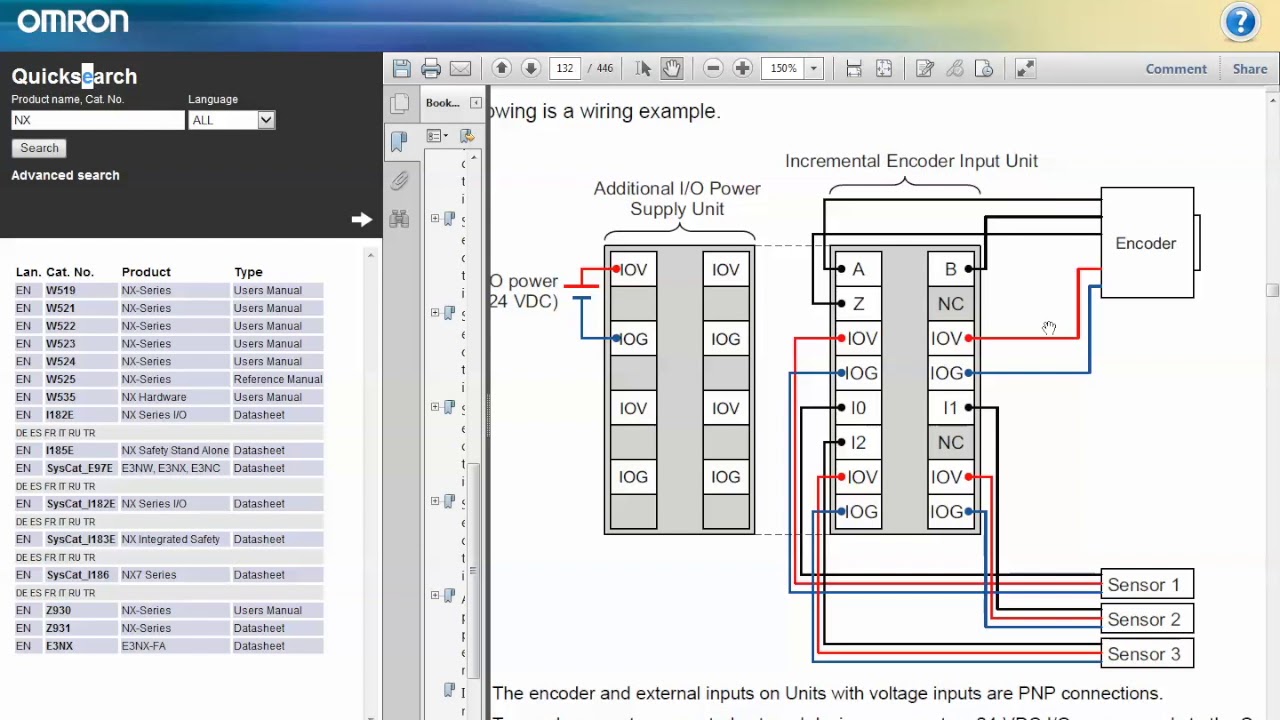Click the PDF vertical scrollbar thumb
This screenshot has height=720, width=1280.
[x=1272, y=290]
